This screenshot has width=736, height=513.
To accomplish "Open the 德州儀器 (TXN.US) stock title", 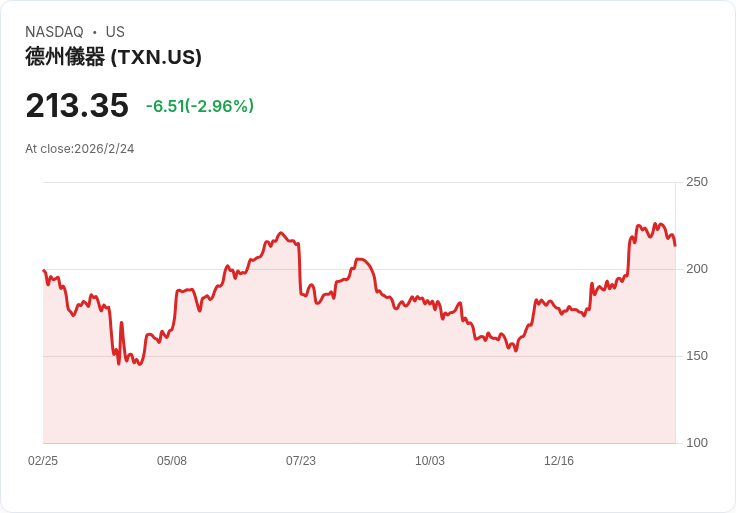I will [113, 58].
